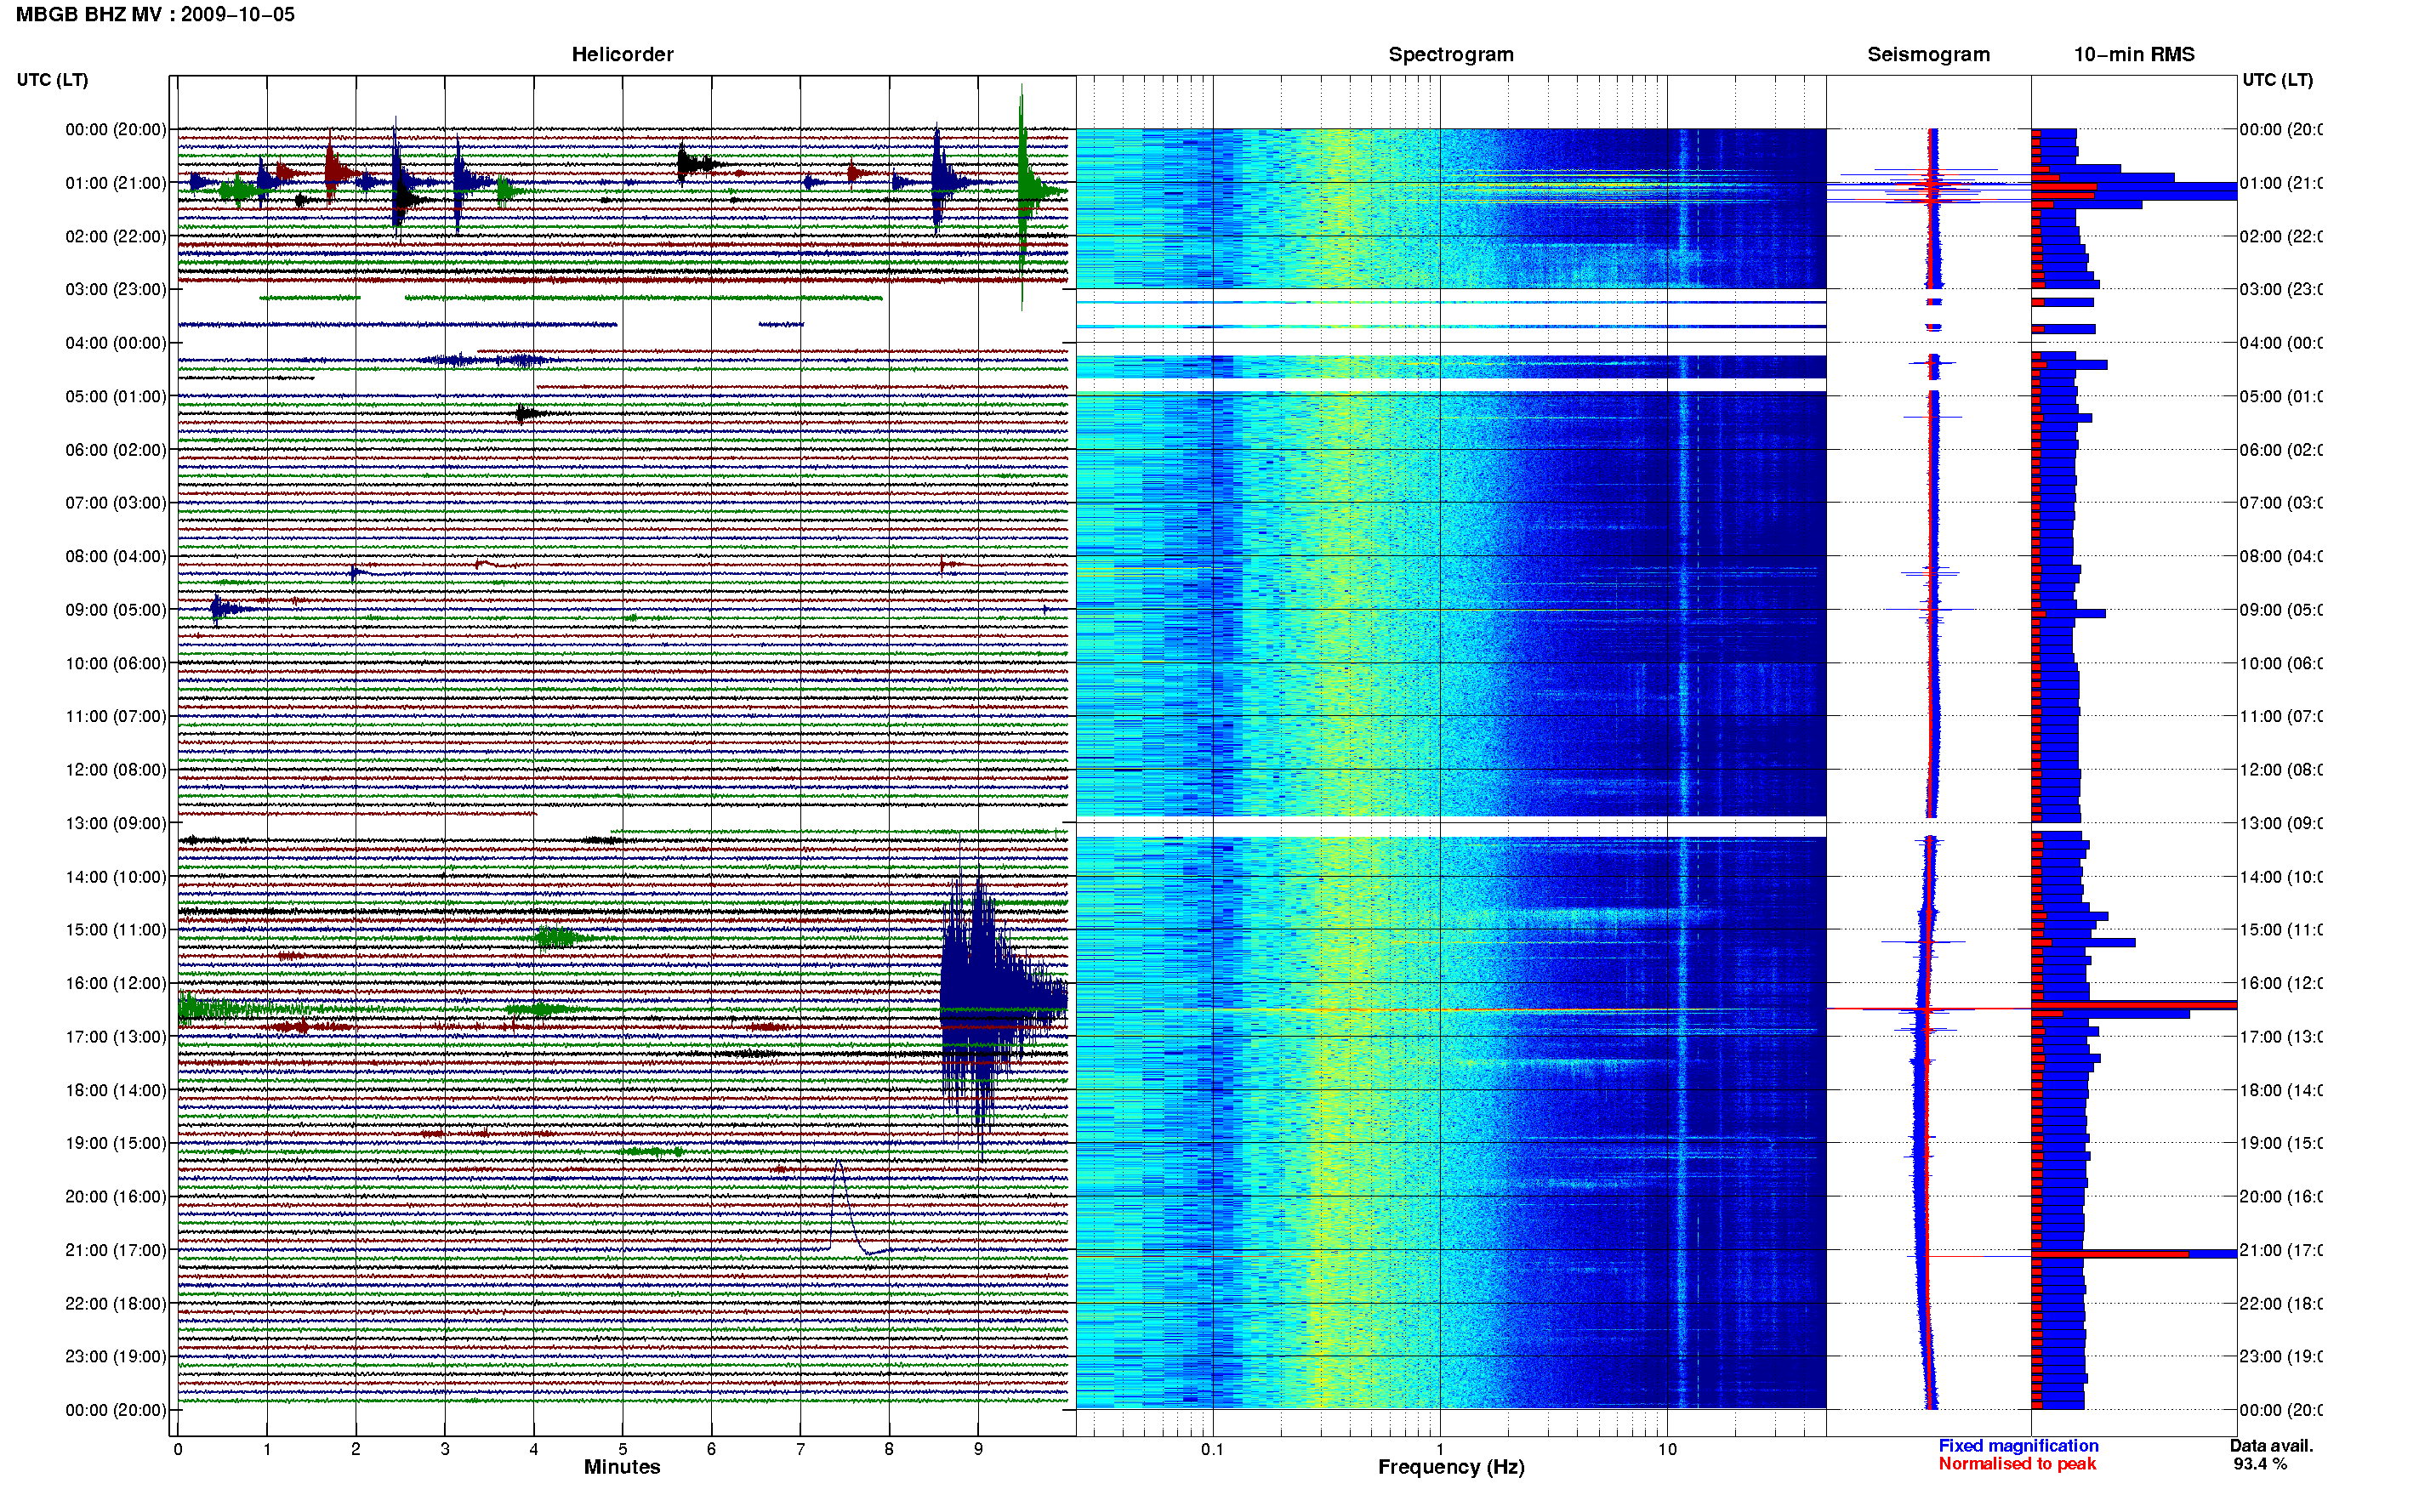This screenshot has height=1512, width=2419.
Task: Click the long RMS bar at 21:00
Action: pos(2134,1254)
